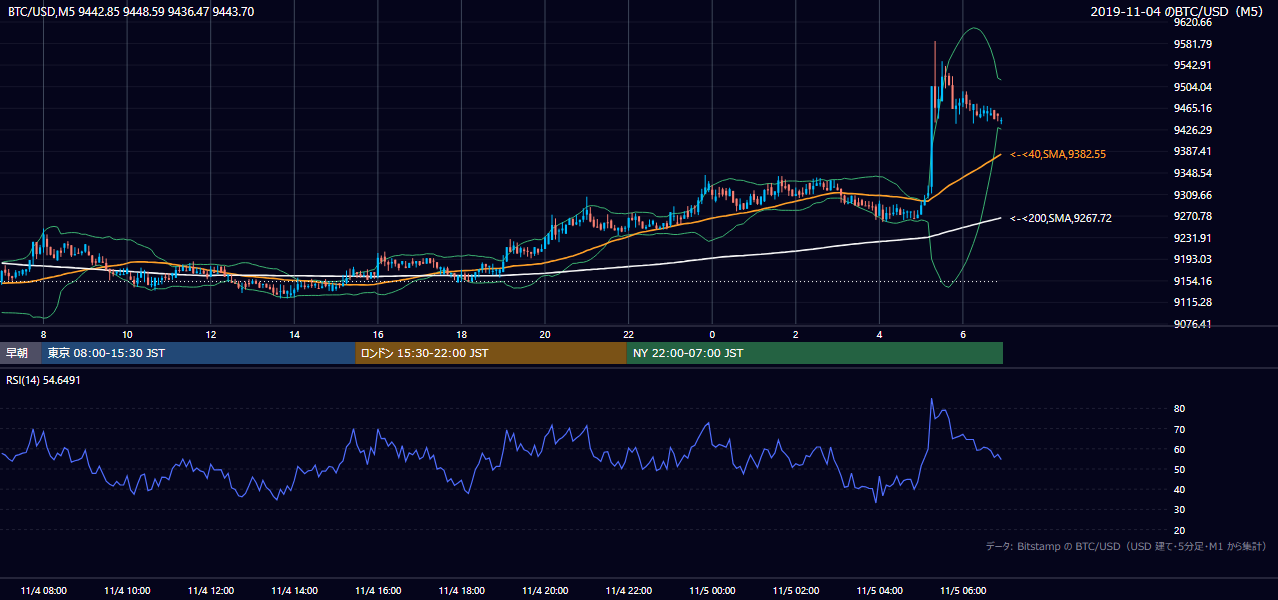Select the 200 SMA label 9267.72
The height and width of the screenshot is (600, 1278).
[1061, 218]
